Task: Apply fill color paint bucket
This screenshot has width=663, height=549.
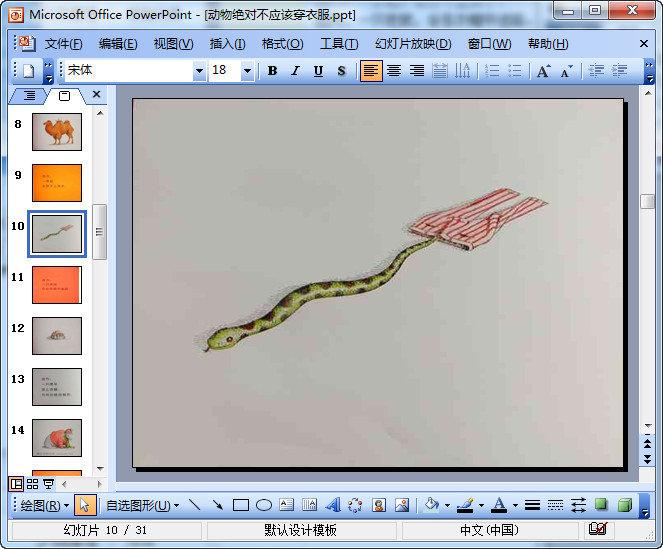Action: (431, 505)
